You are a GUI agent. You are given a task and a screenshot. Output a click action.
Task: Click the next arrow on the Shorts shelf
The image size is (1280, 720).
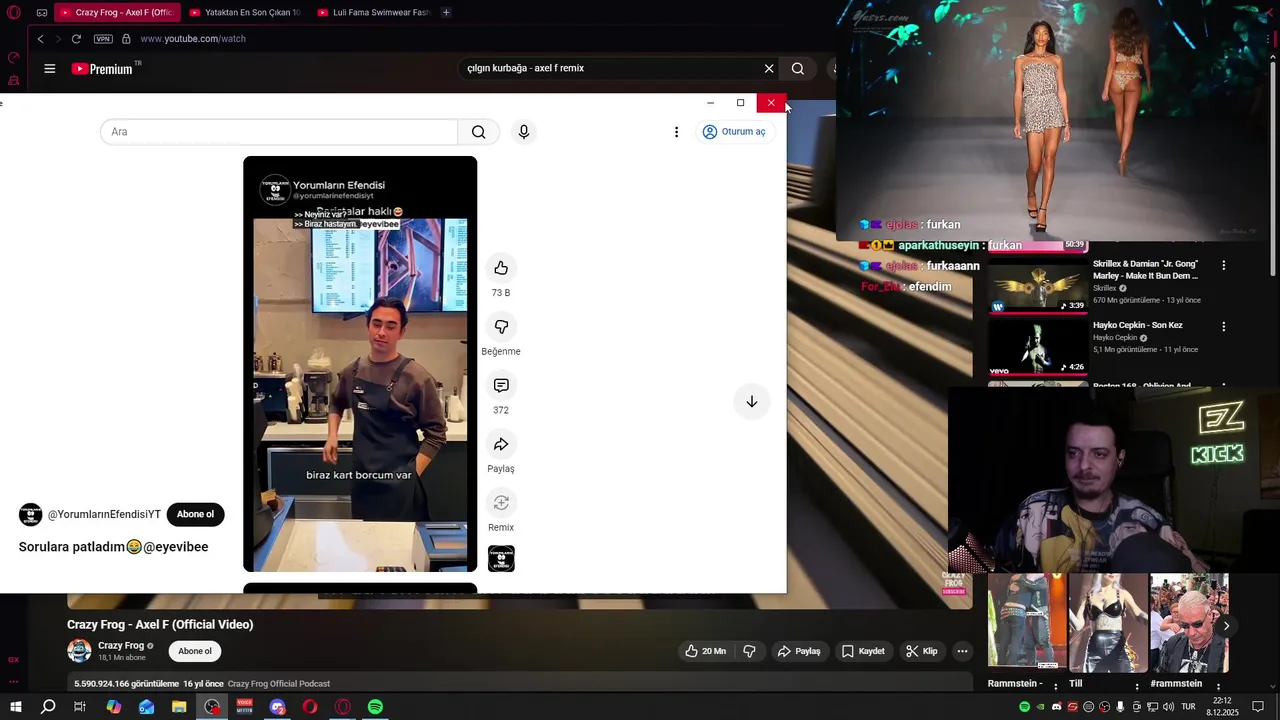[x=1226, y=626]
